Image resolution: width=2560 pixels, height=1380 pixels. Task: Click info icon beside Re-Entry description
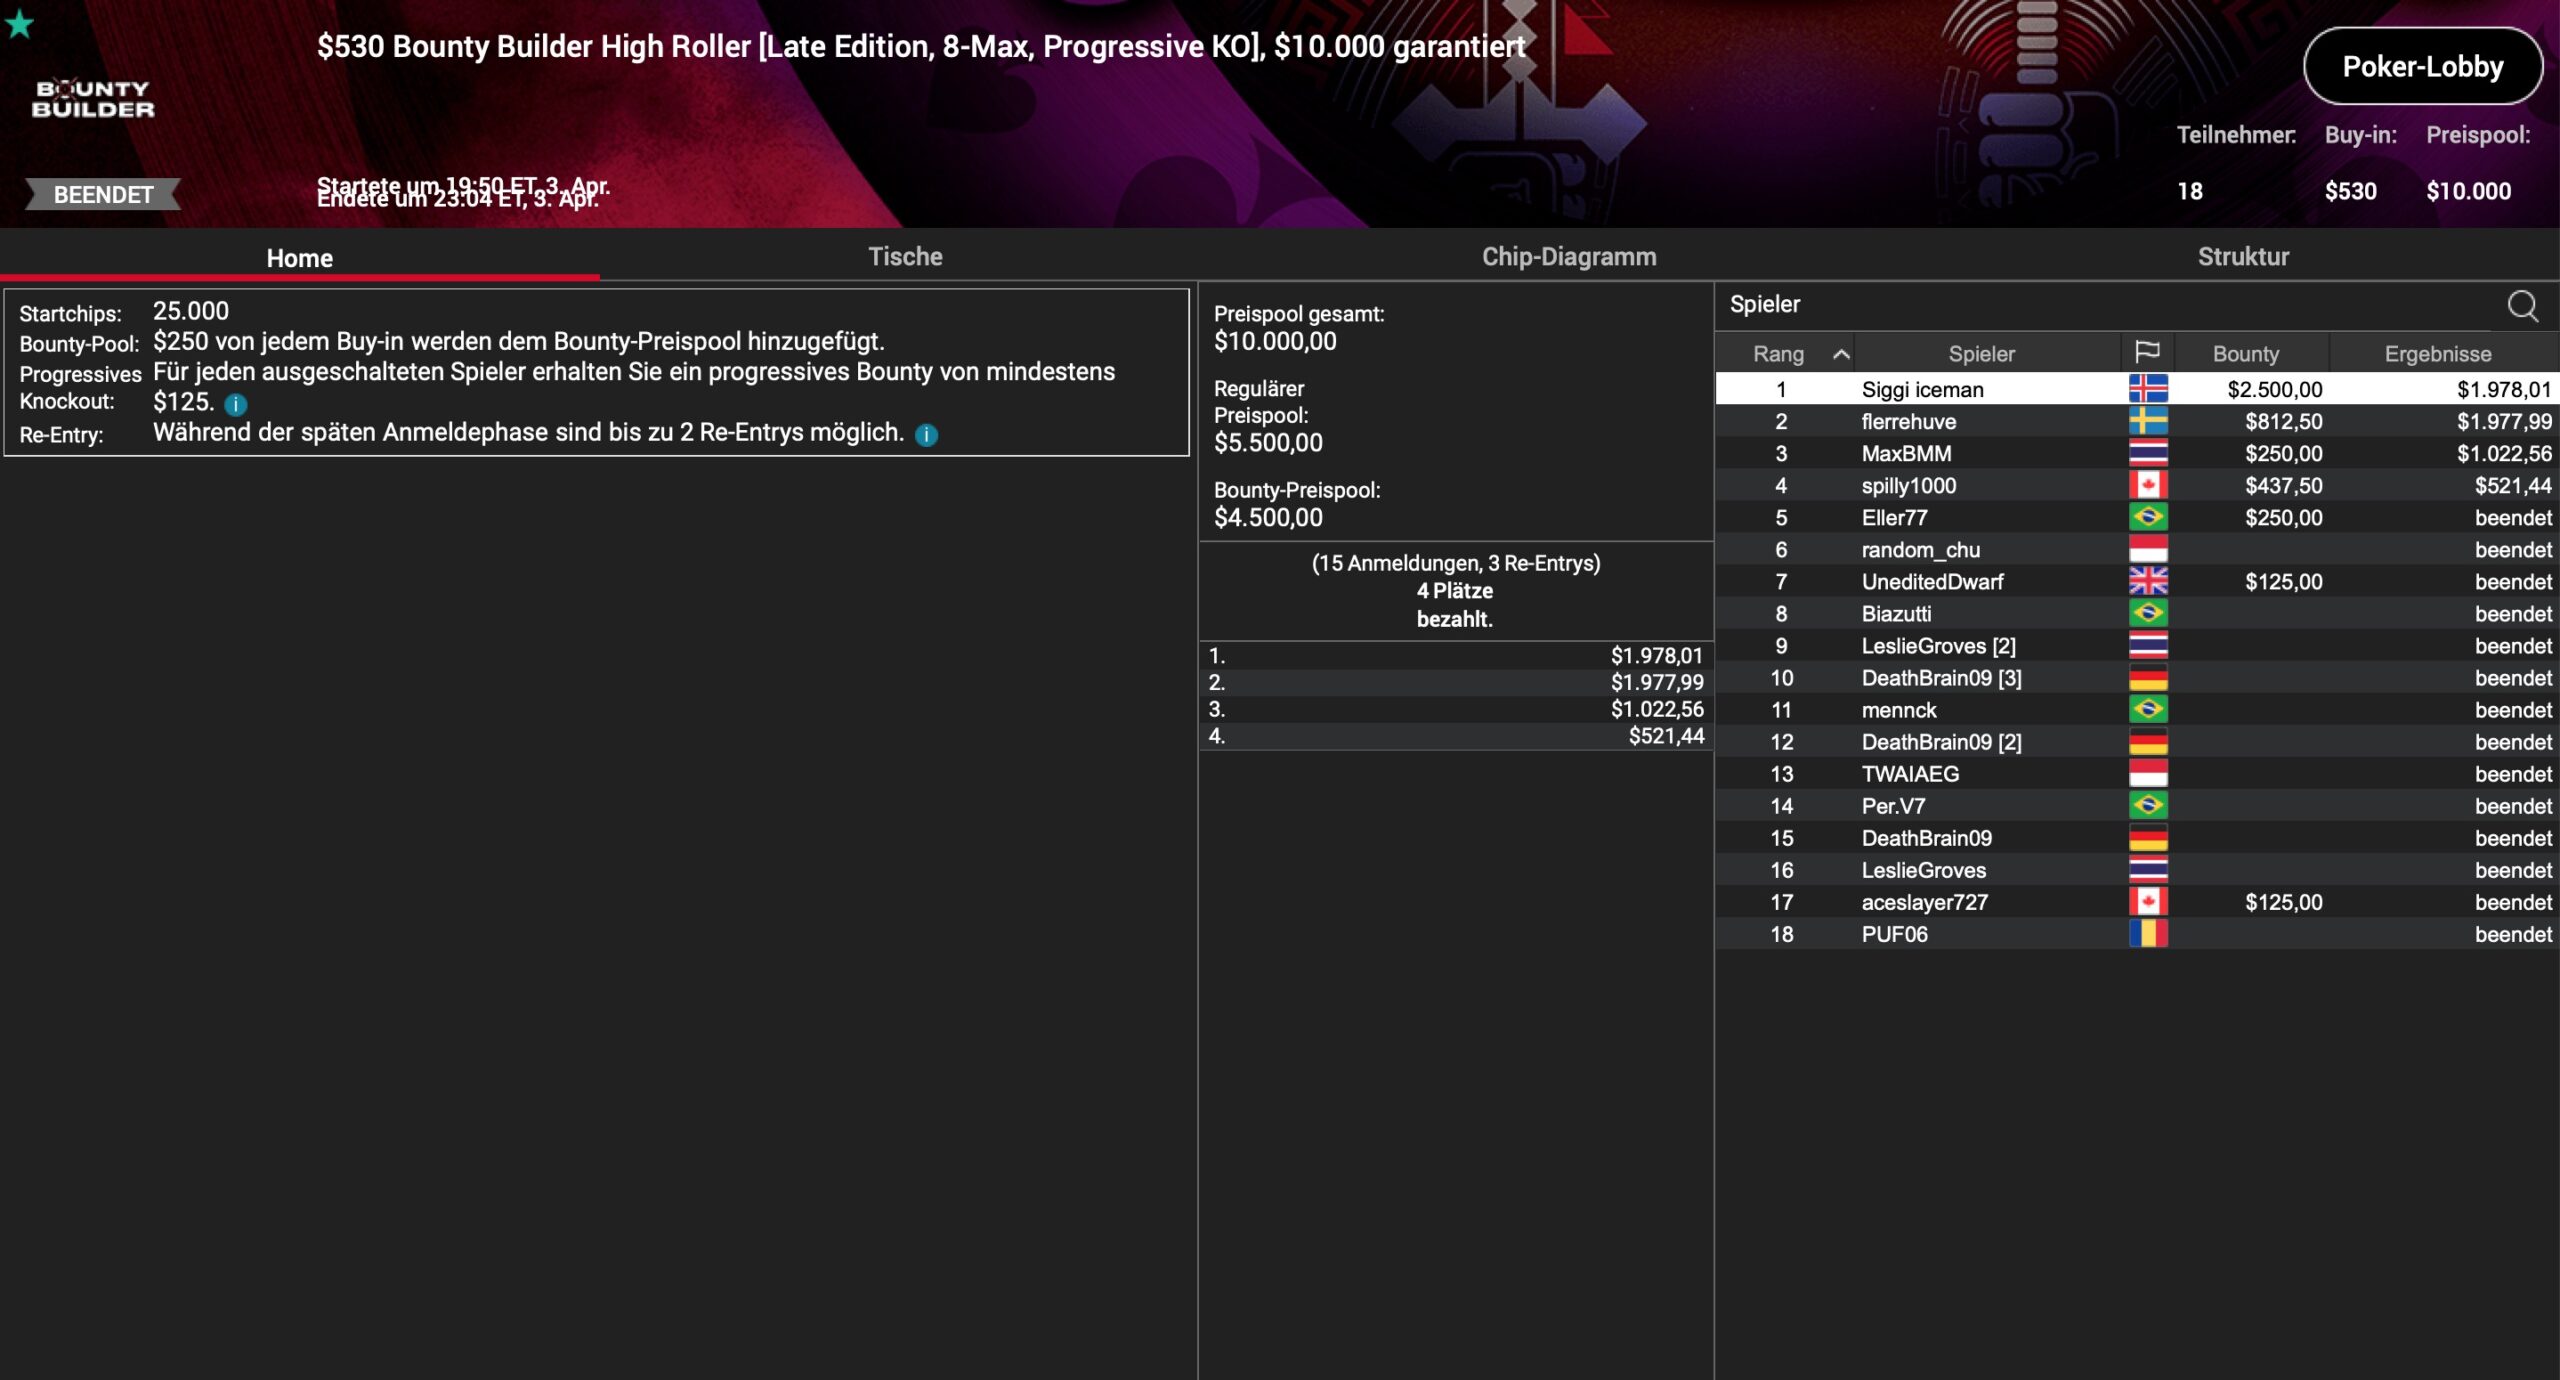coord(926,435)
